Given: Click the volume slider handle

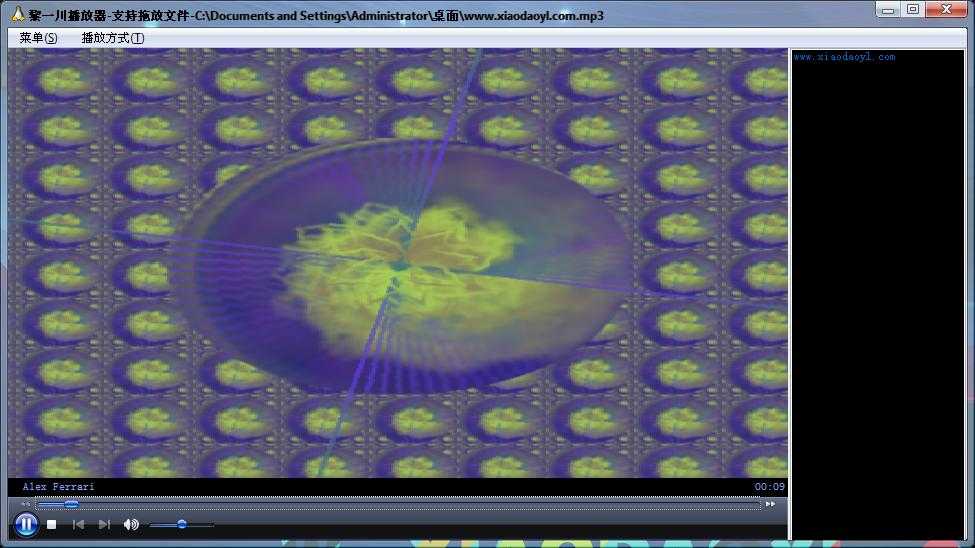Looking at the screenshot, I should [182, 524].
